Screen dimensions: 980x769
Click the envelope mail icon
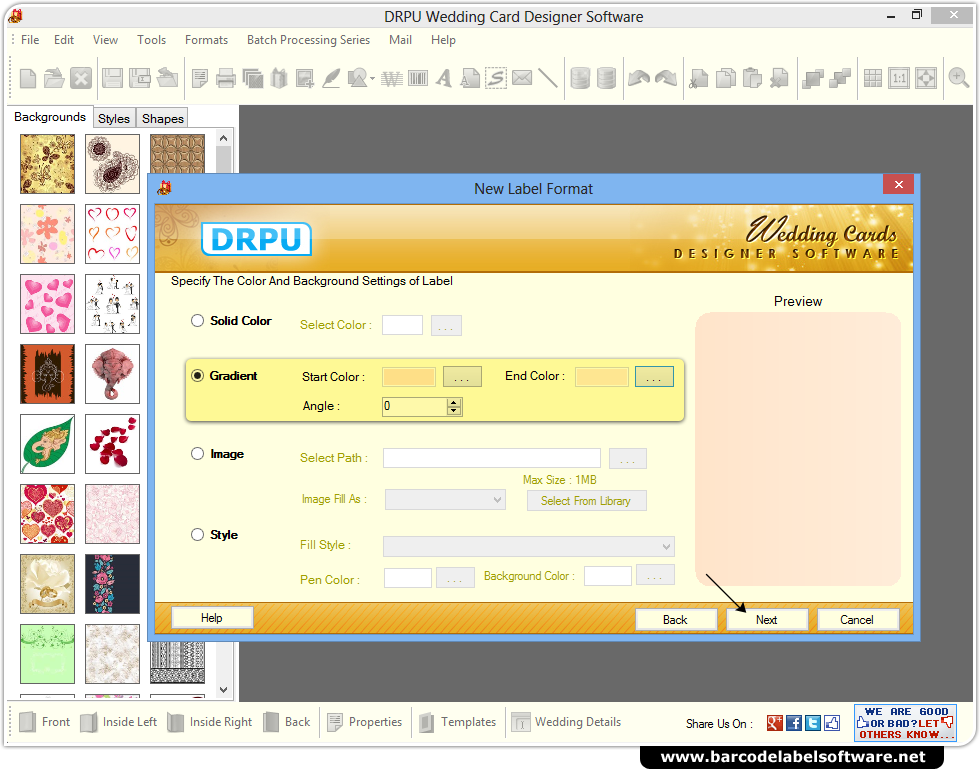(522, 78)
